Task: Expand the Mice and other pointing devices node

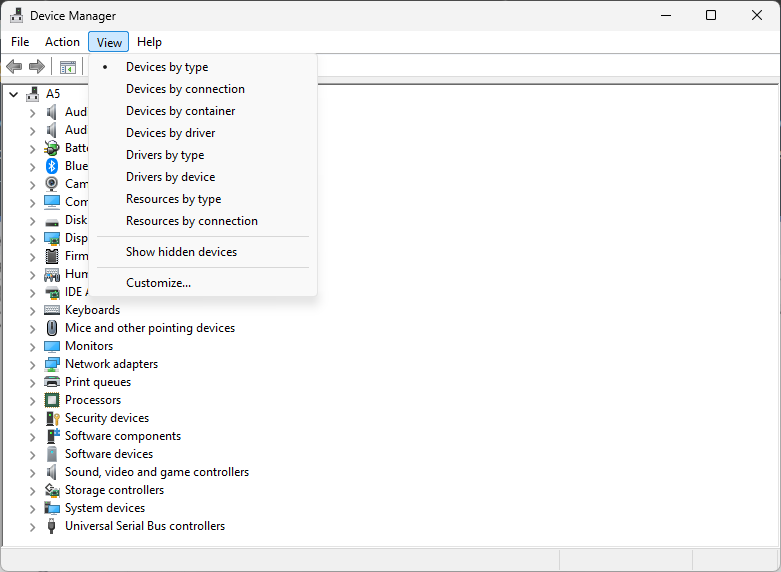Action: point(32,328)
